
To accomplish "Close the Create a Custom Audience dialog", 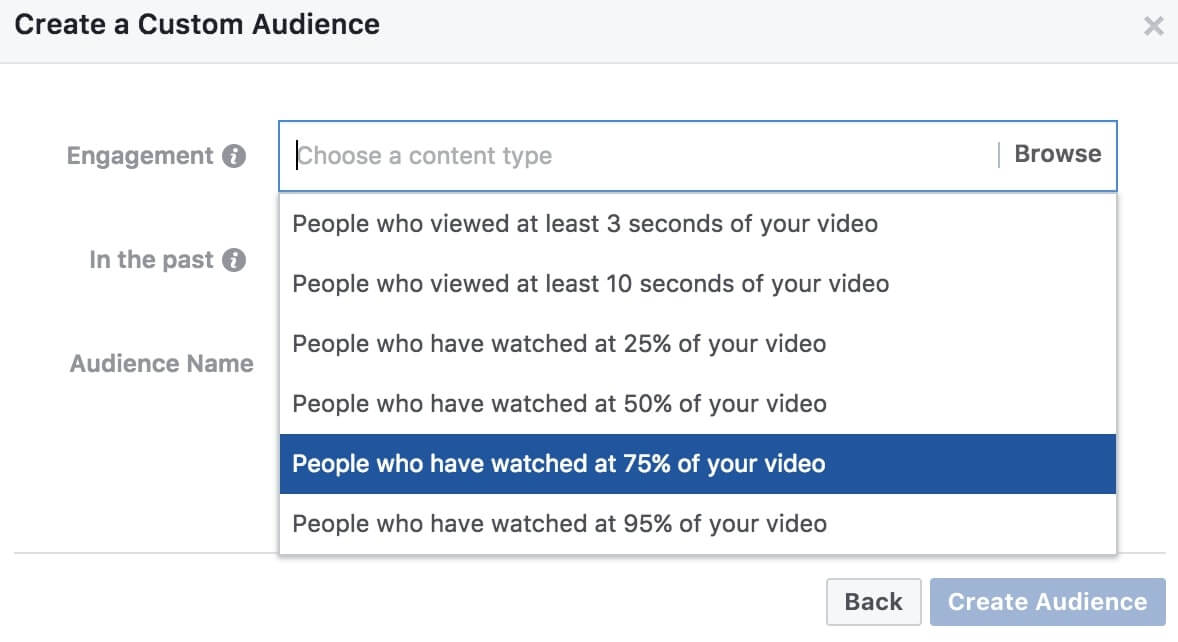I will click(1153, 26).
